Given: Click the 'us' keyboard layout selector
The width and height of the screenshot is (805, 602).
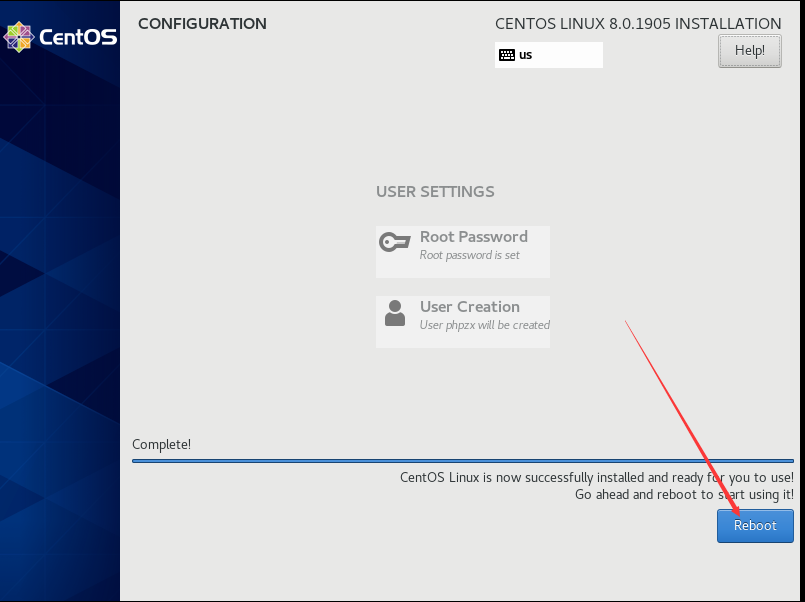Looking at the screenshot, I should [x=548, y=55].
